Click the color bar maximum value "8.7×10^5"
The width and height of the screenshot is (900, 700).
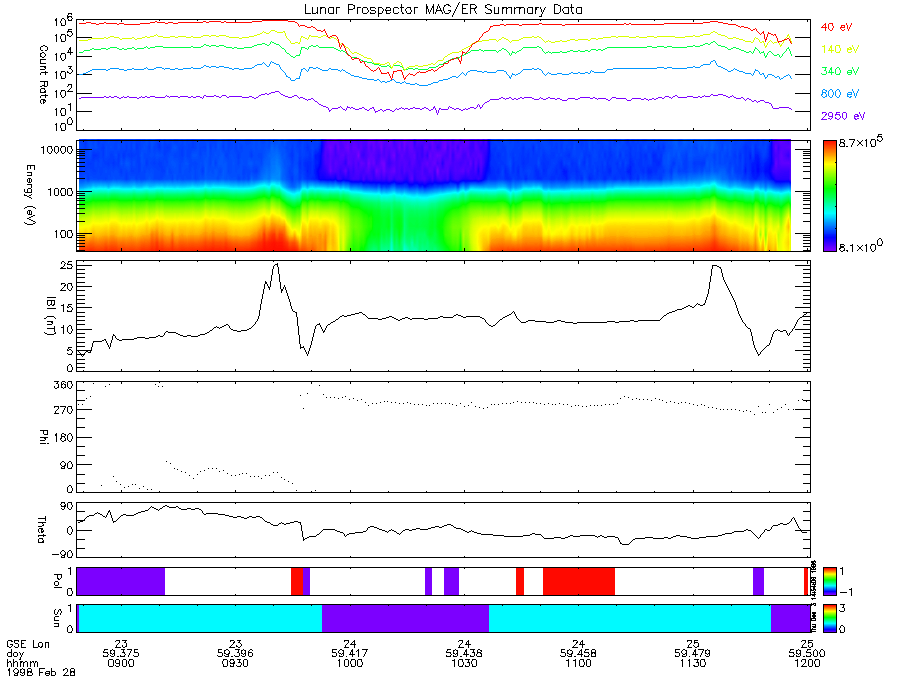pyautogui.click(x=860, y=141)
